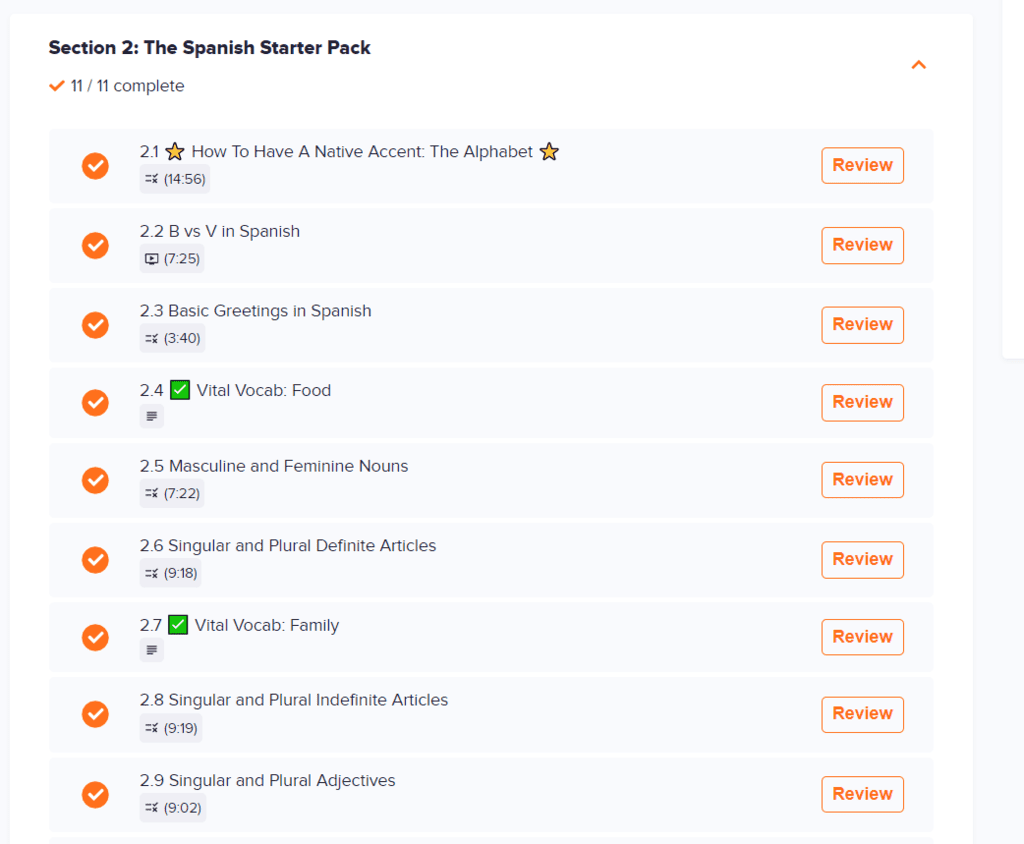The height and width of the screenshot is (844, 1024).
Task: Click the duration icon under lesson 2.1 Alphabet
Action: point(152,180)
